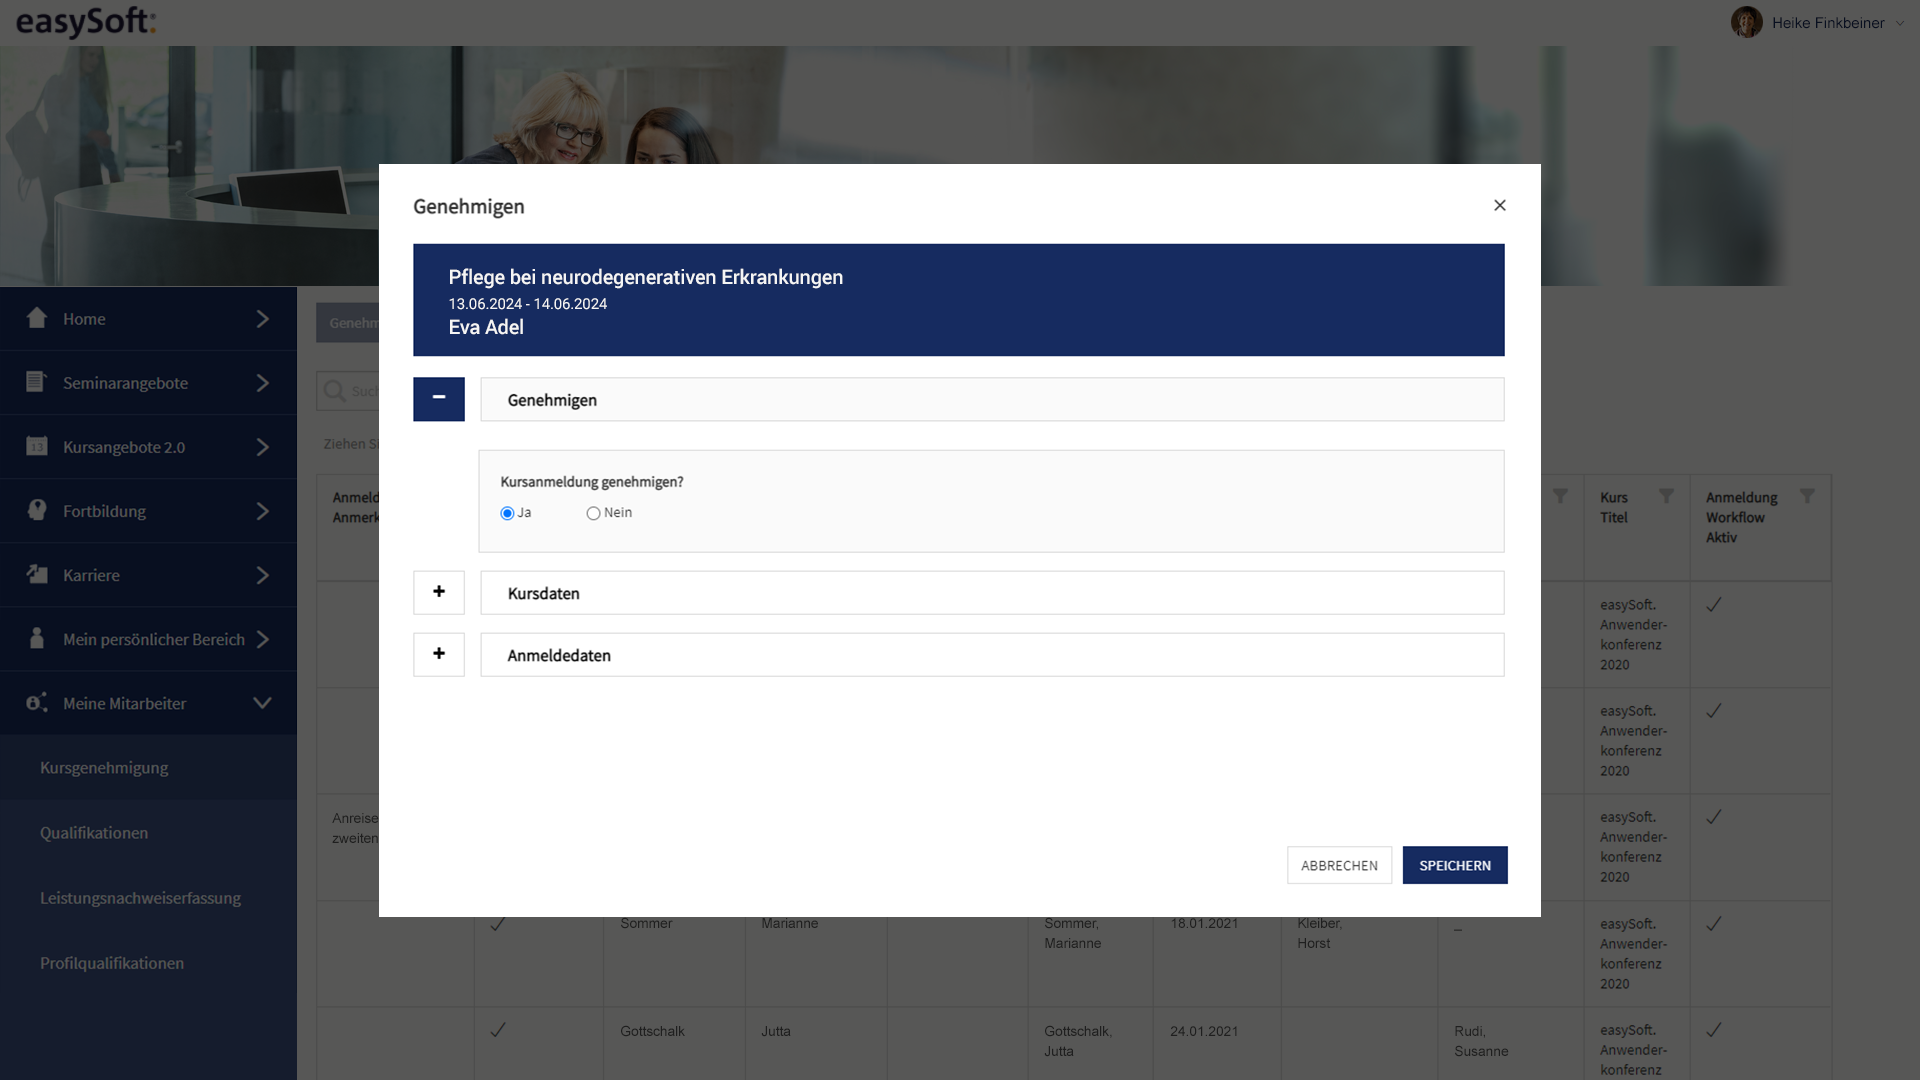Screen dimensions: 1920x1080
Task: Click the Anmeldung Workflow Aktiv filter icon
Action: coord(1807,496)
